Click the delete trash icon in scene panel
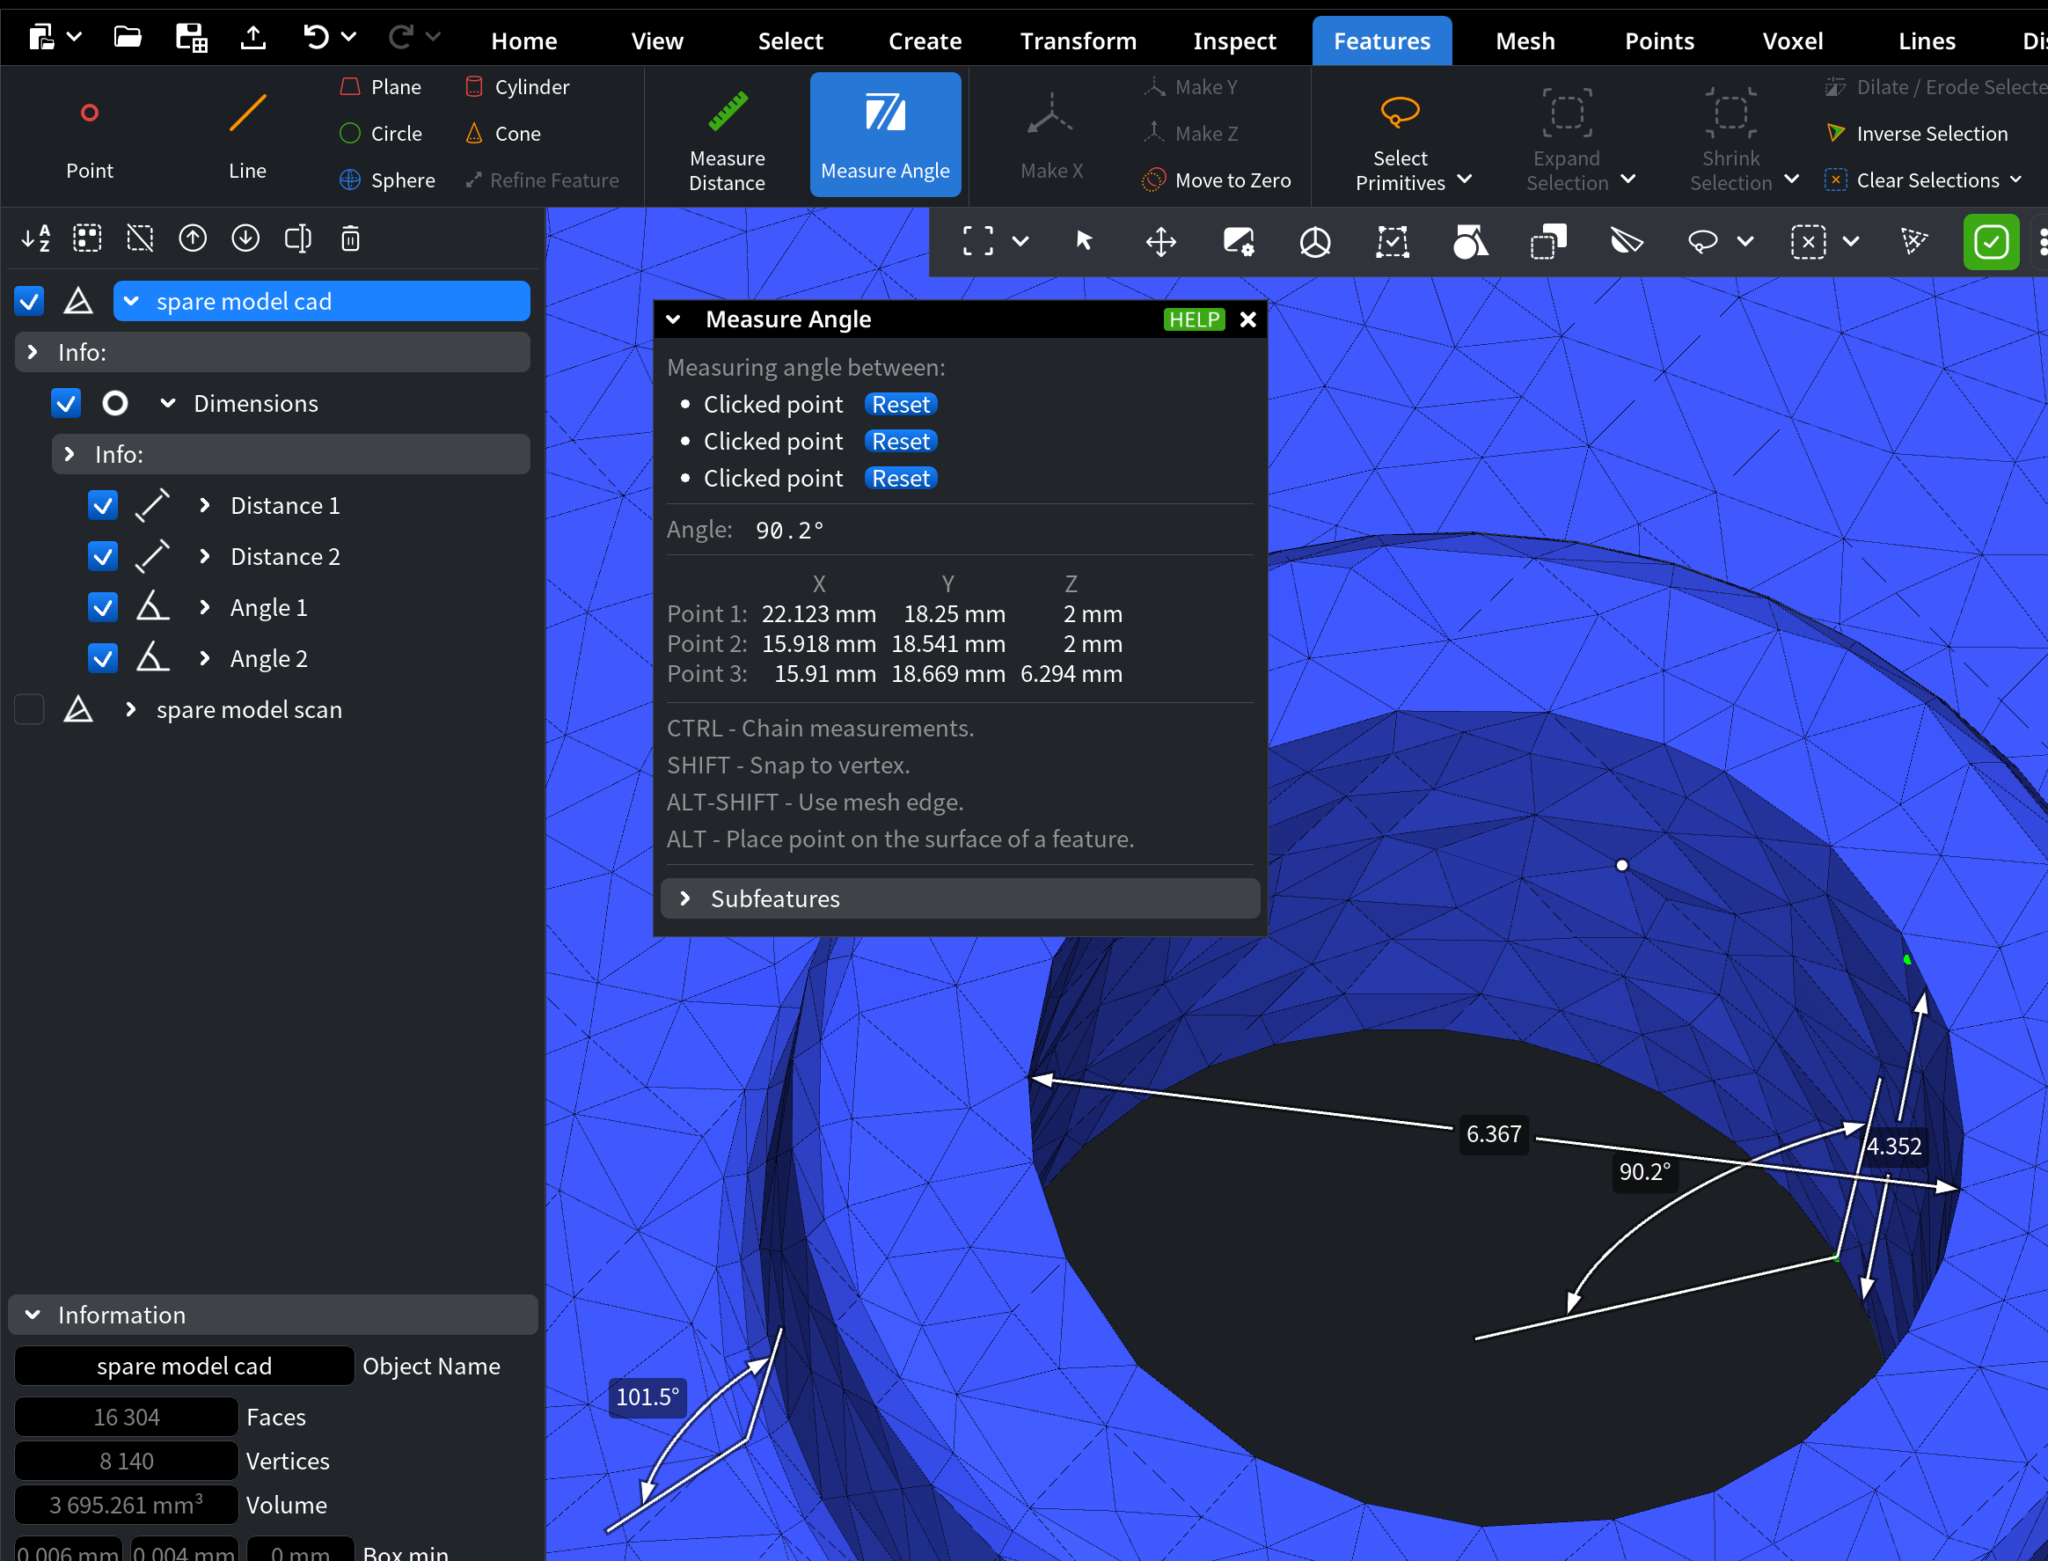This screenshot has height=1561, width=2048. (350, 239)
